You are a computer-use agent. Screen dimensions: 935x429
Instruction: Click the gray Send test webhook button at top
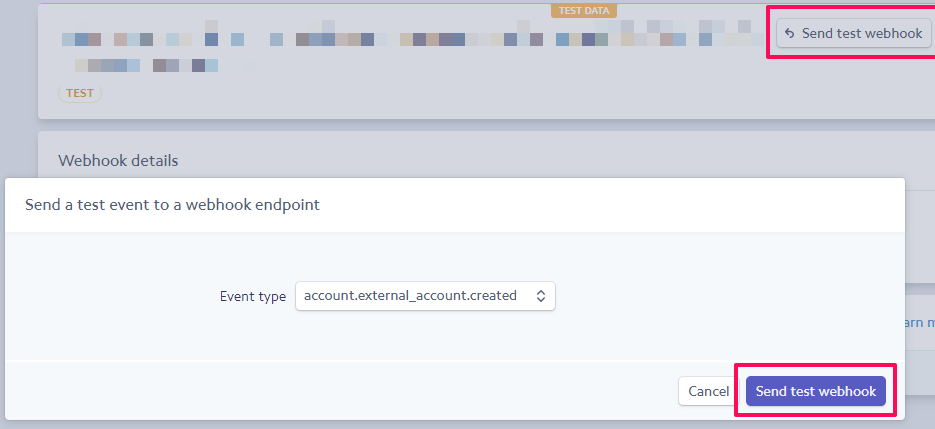point(853,33)
